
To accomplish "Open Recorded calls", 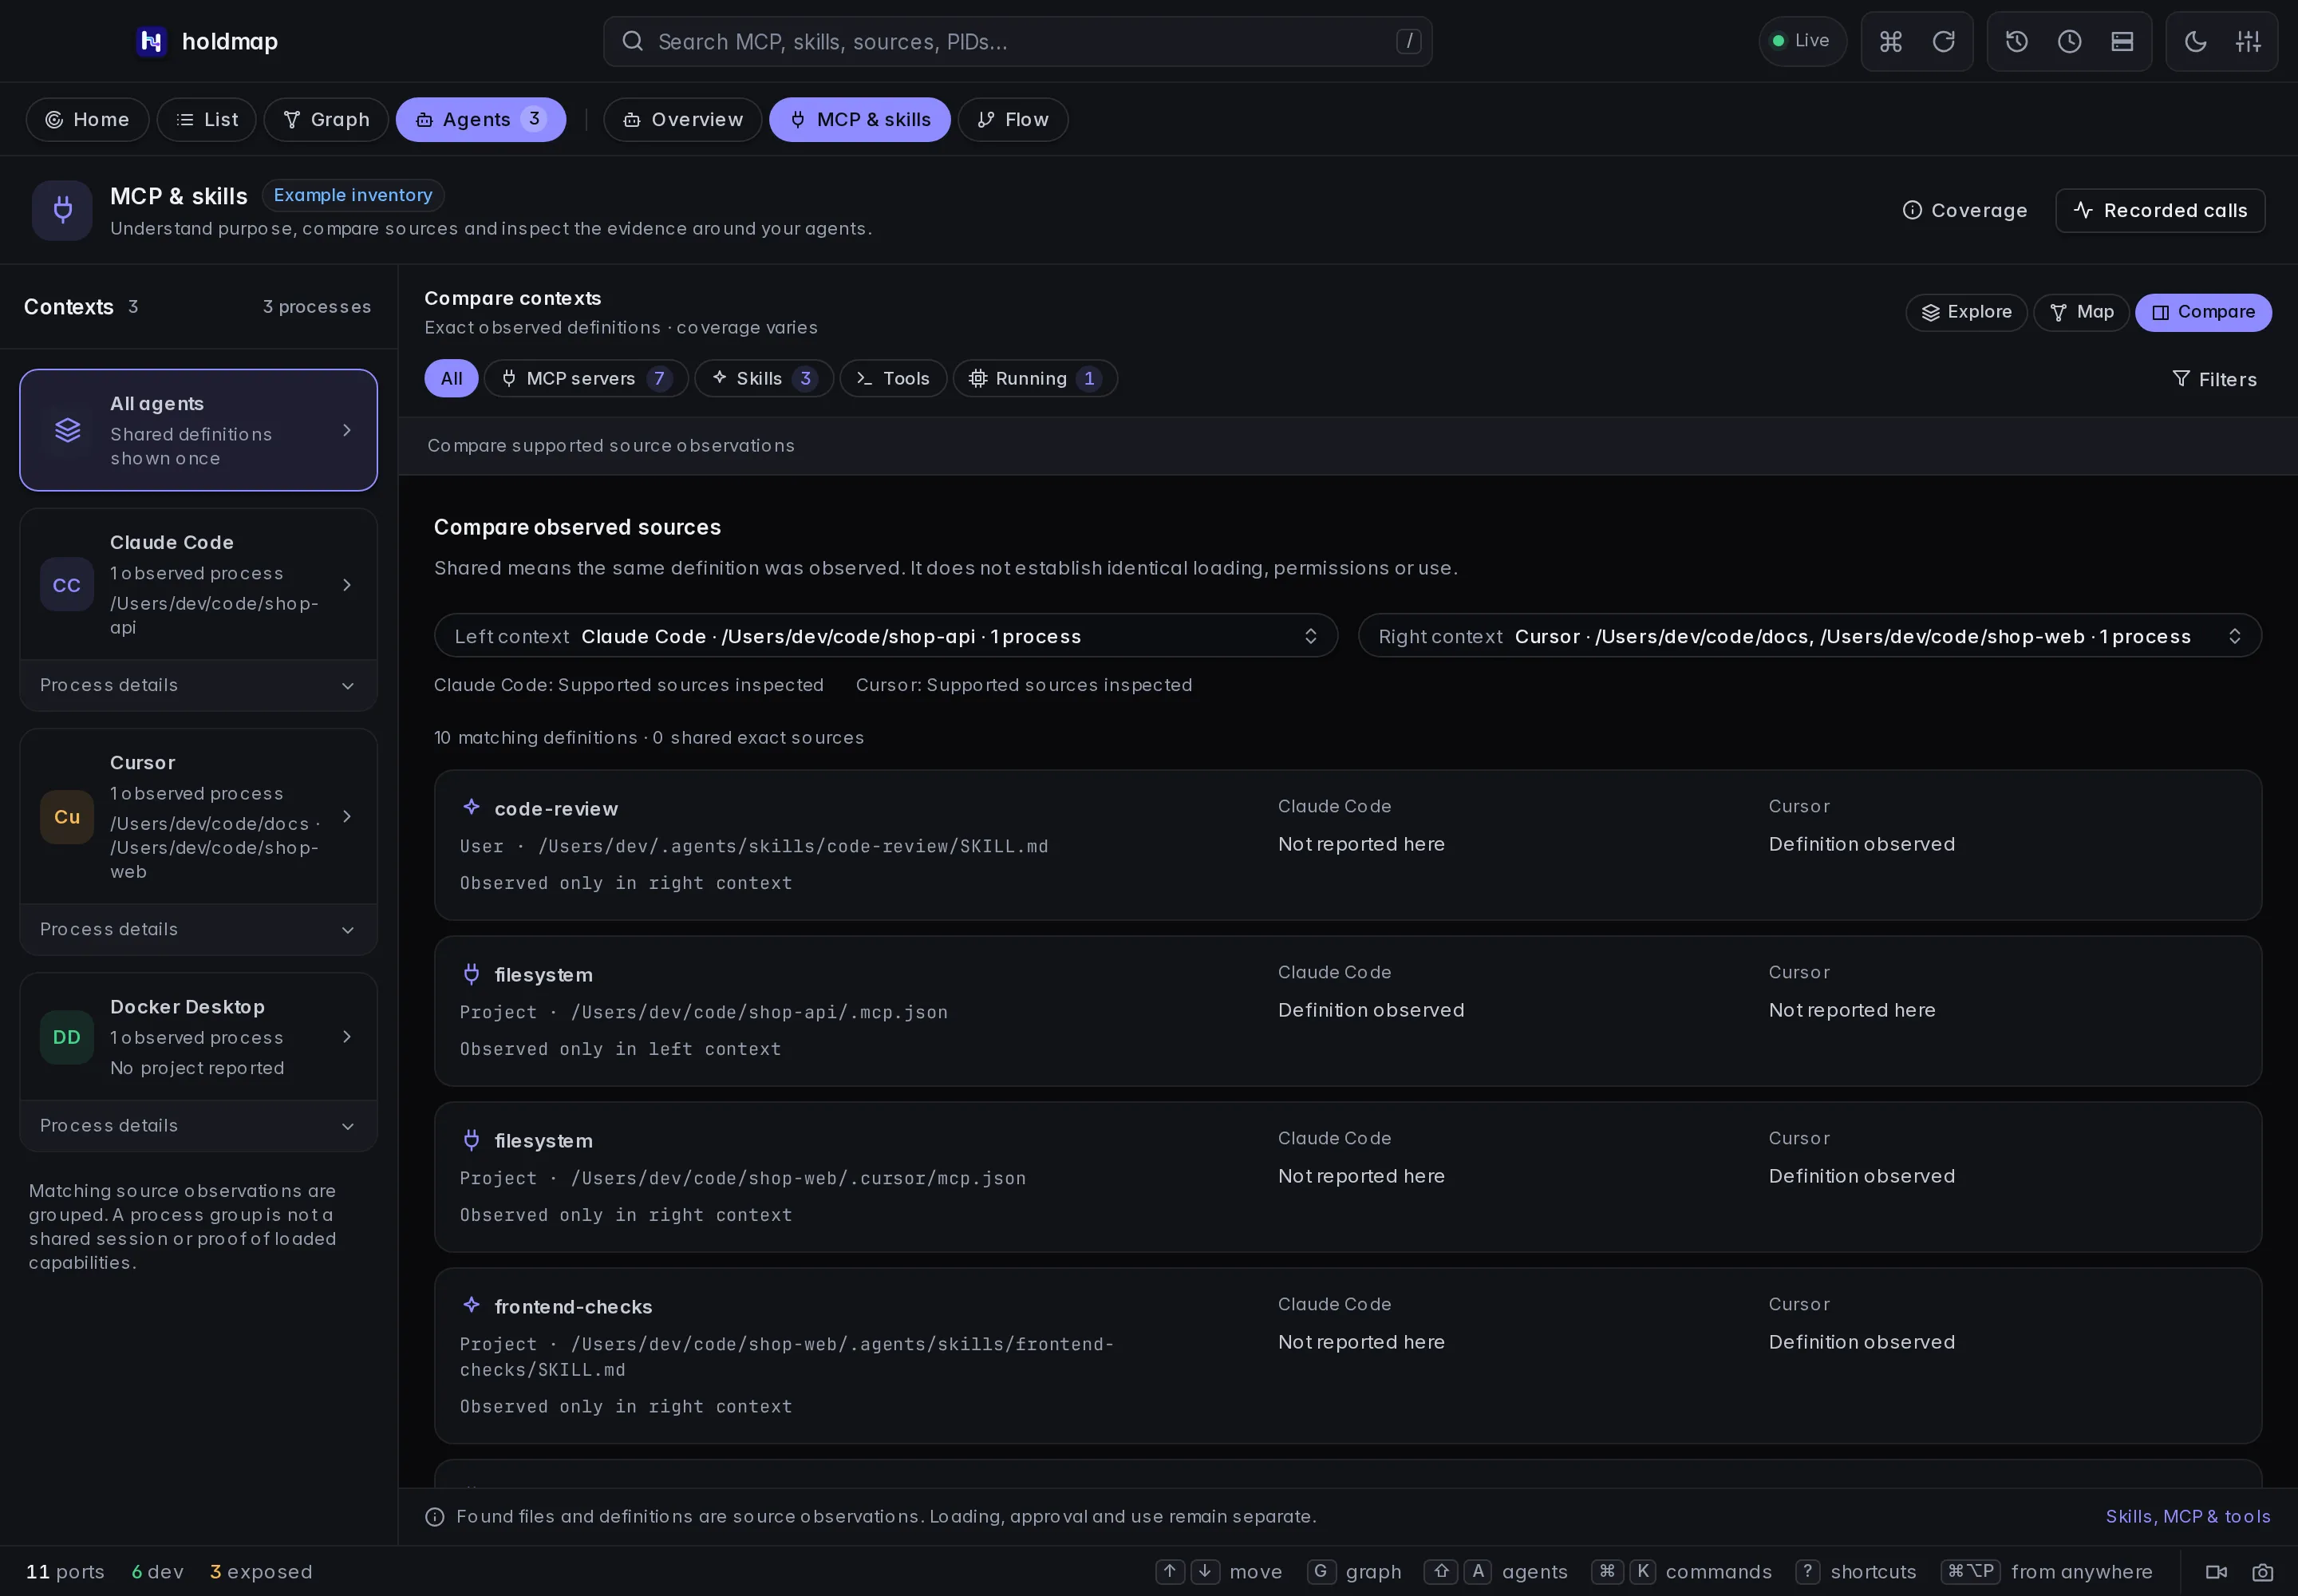I will (2160, 210).
